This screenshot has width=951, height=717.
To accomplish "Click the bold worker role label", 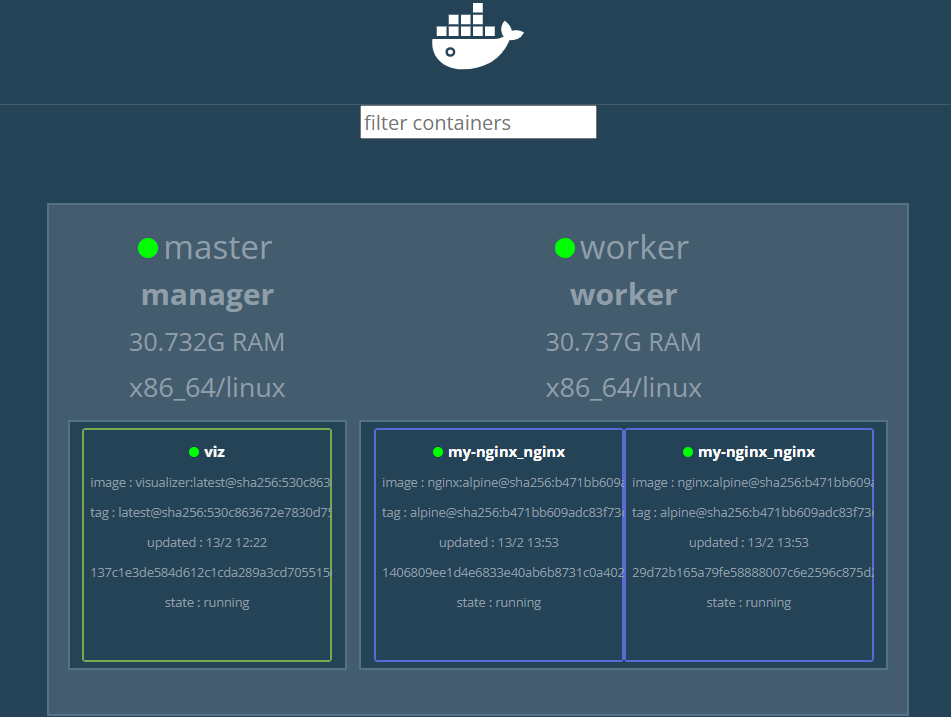I will pos(623,295).
